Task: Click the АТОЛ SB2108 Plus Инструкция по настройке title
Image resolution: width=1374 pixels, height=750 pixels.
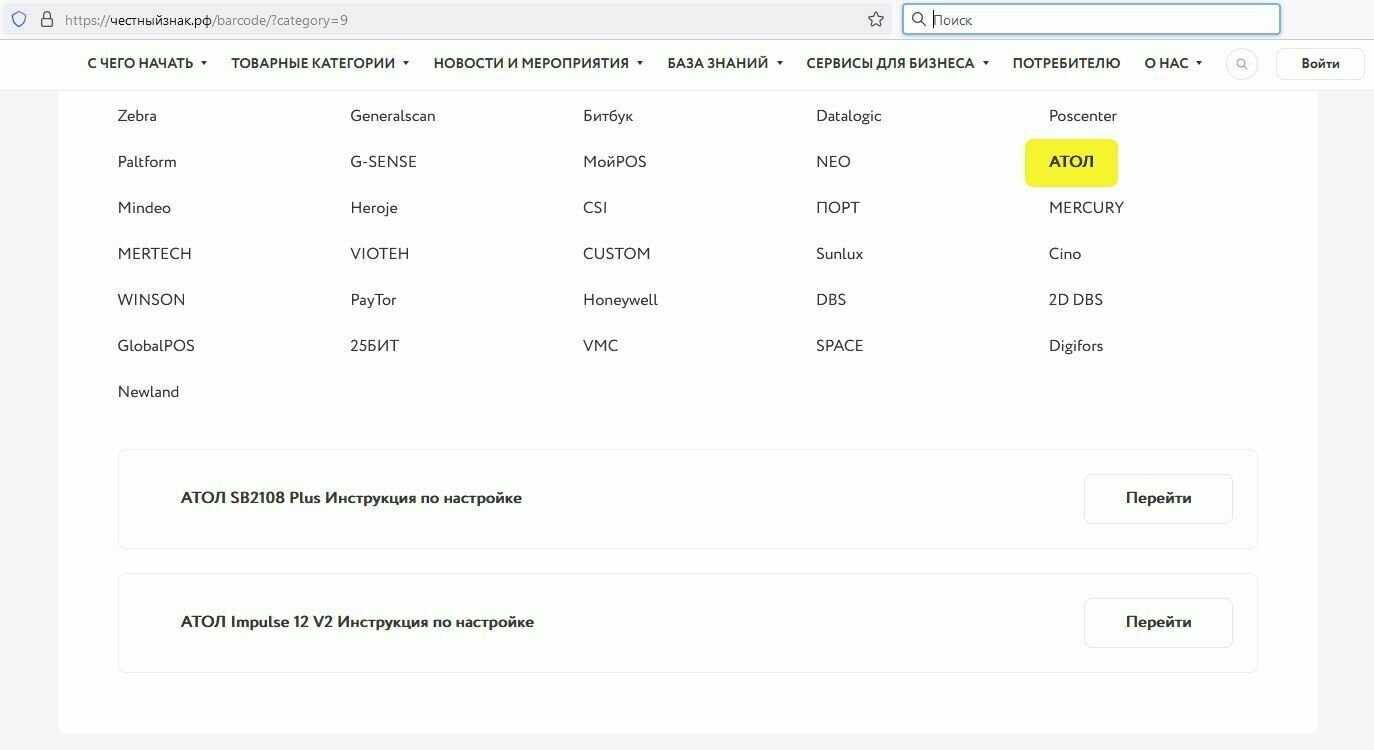Action: click(351, 498)
